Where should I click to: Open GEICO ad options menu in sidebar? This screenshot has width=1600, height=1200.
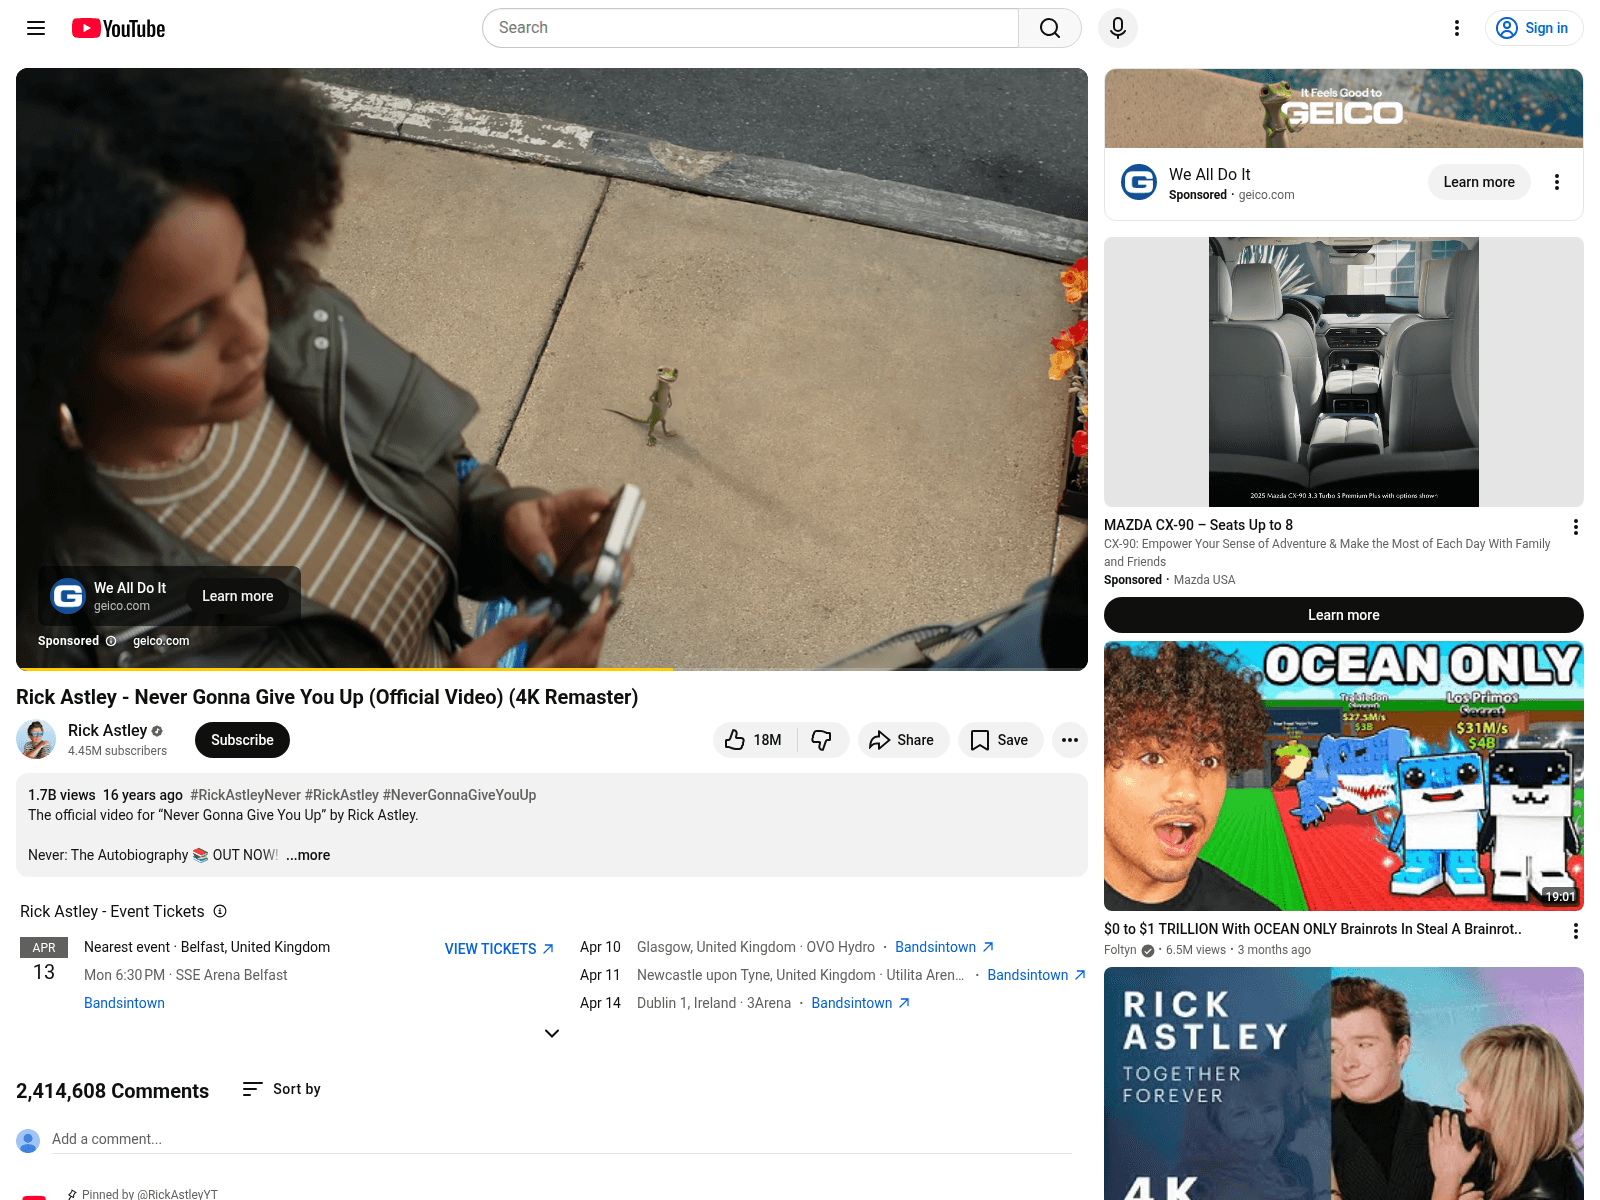1557,182
